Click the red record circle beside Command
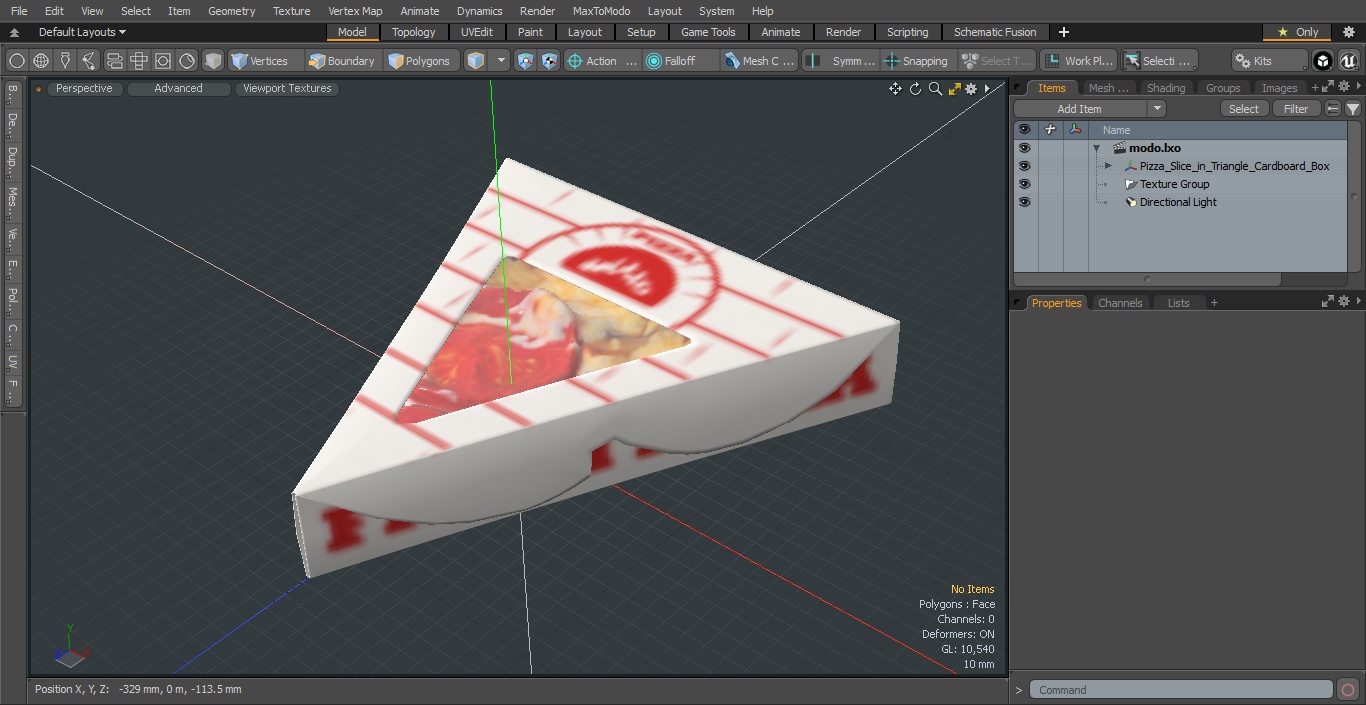Screen dimensions: 1366x705 click(x=1347, y=690)
